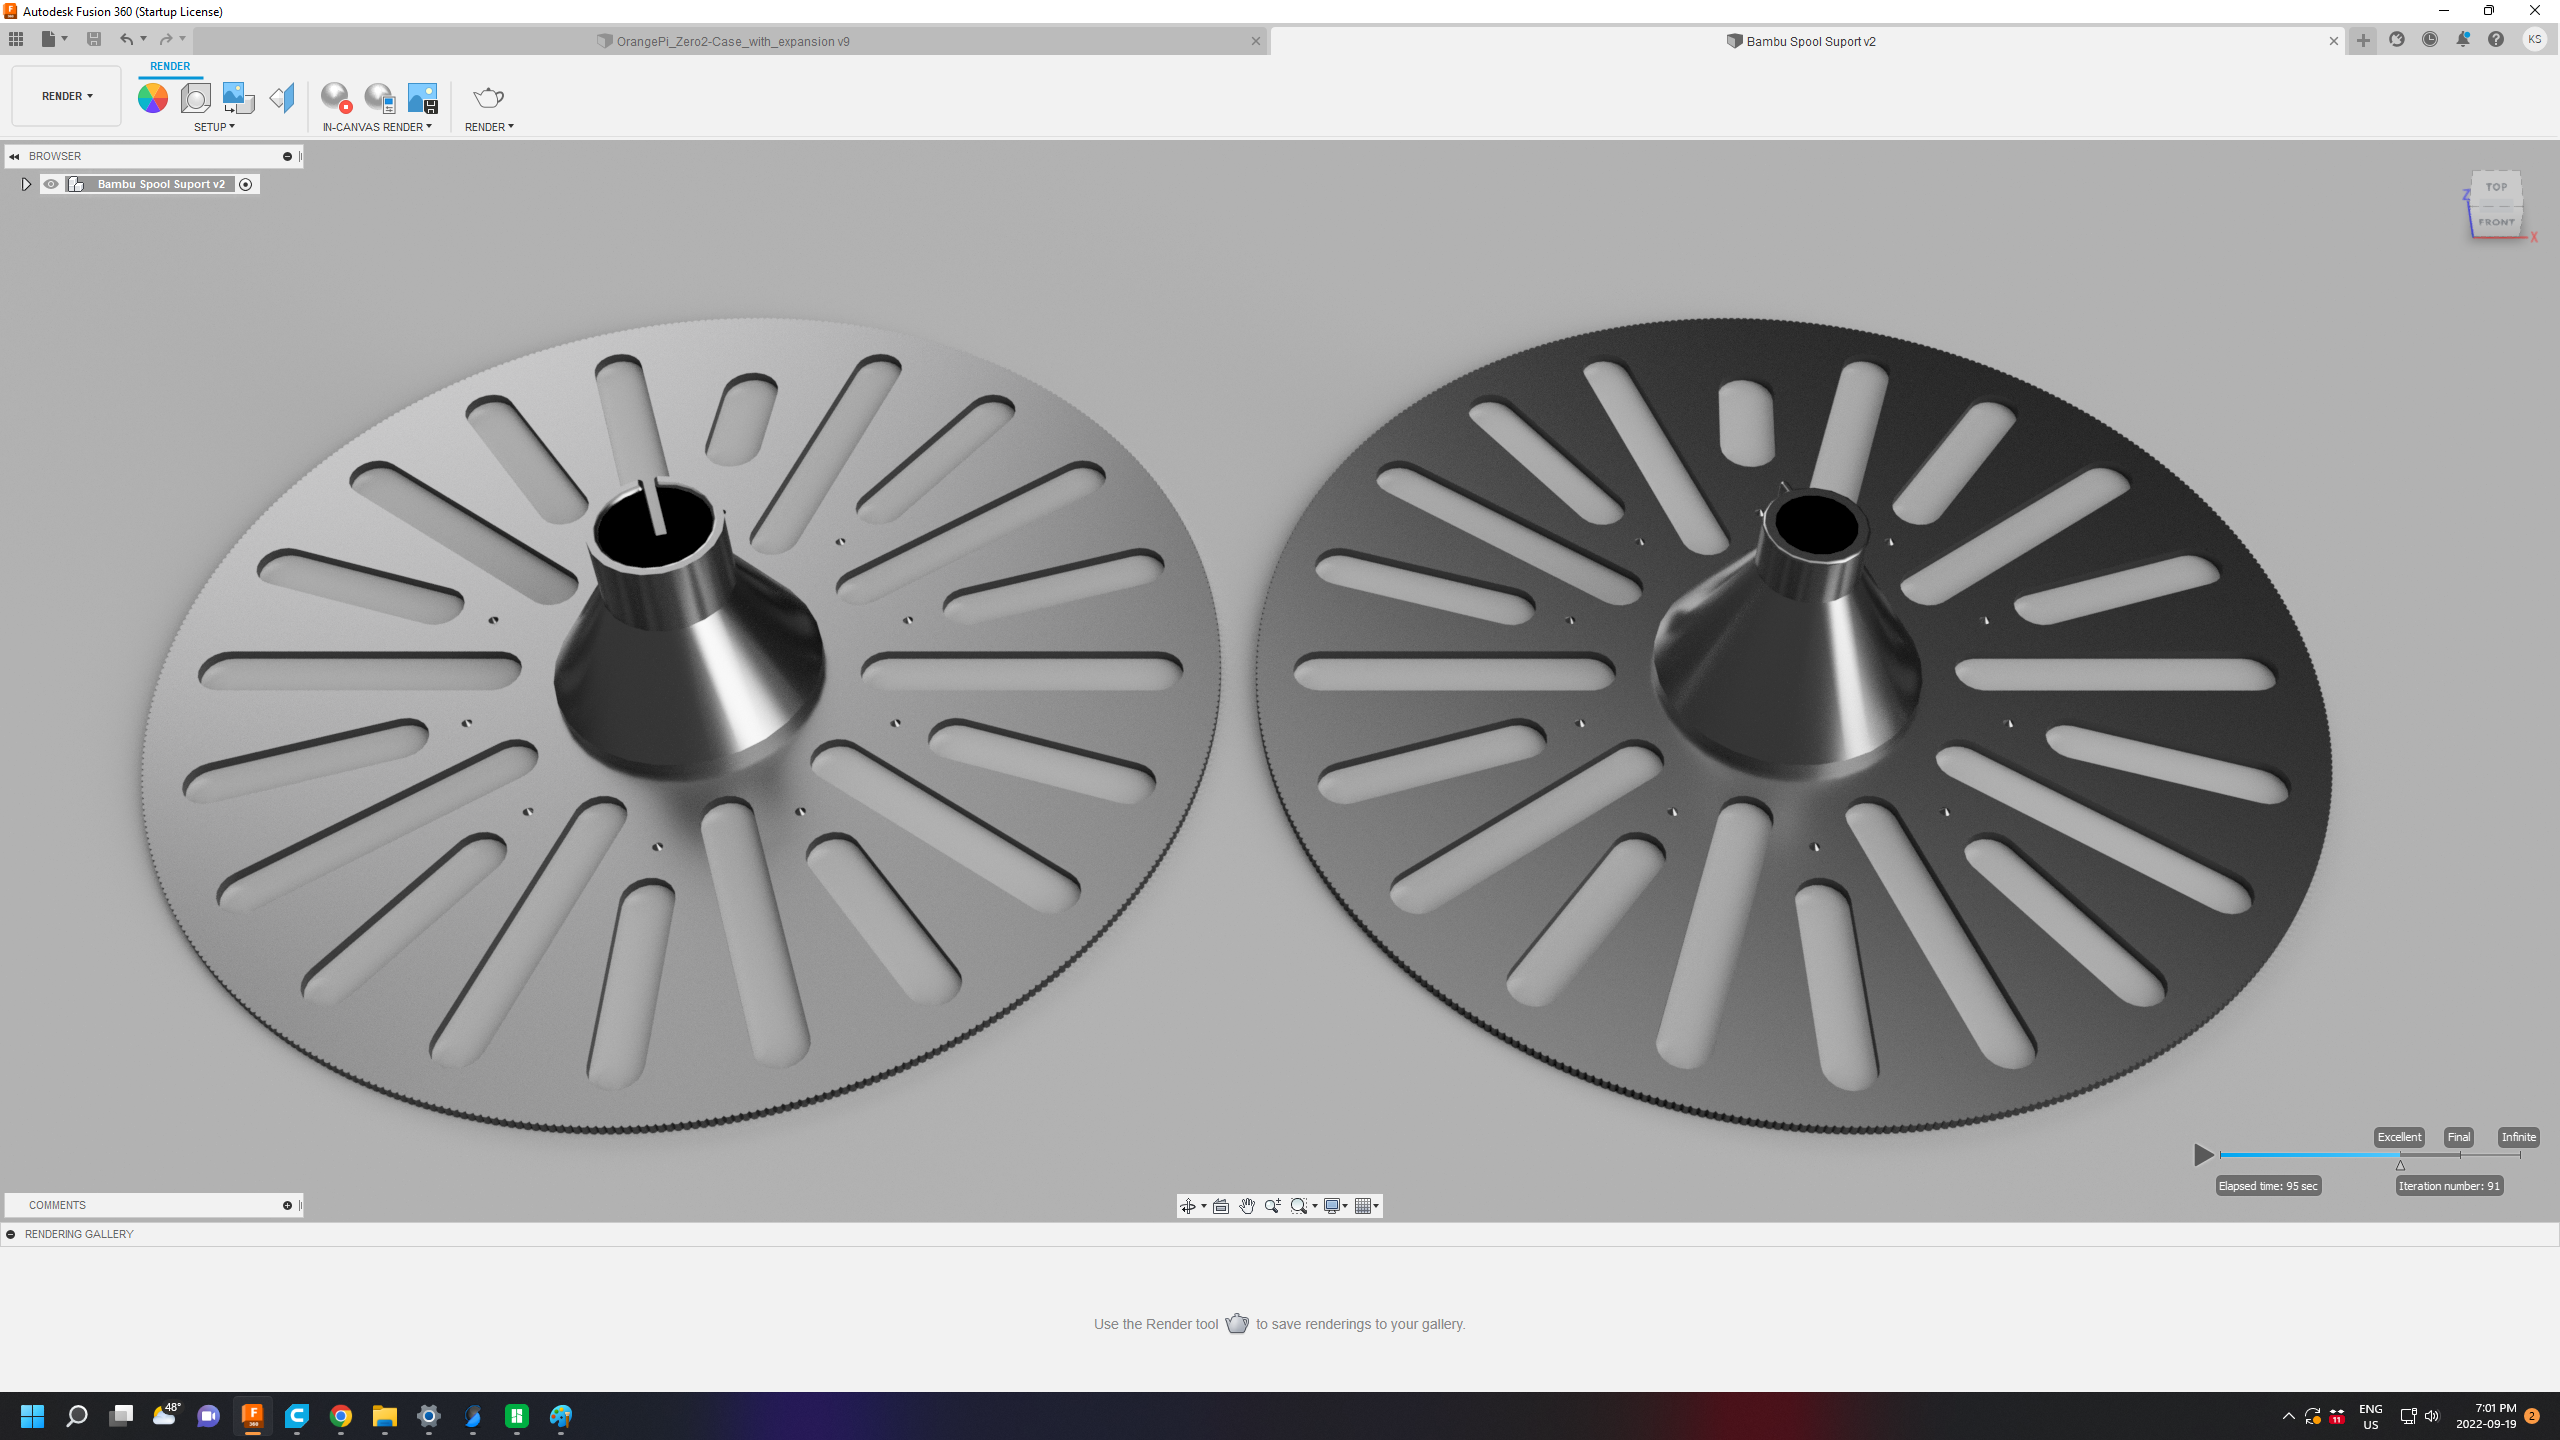Collapse the Rendering Gallery panel toggle

(x=11, y=1234)
